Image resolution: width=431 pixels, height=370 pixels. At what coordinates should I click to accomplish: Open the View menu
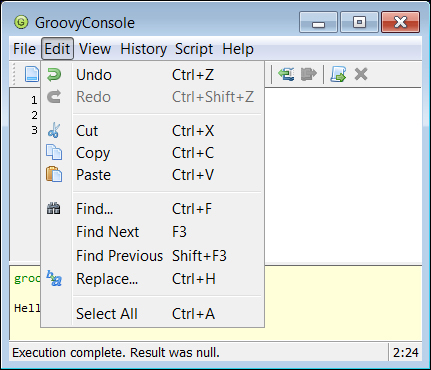[95, 49]
